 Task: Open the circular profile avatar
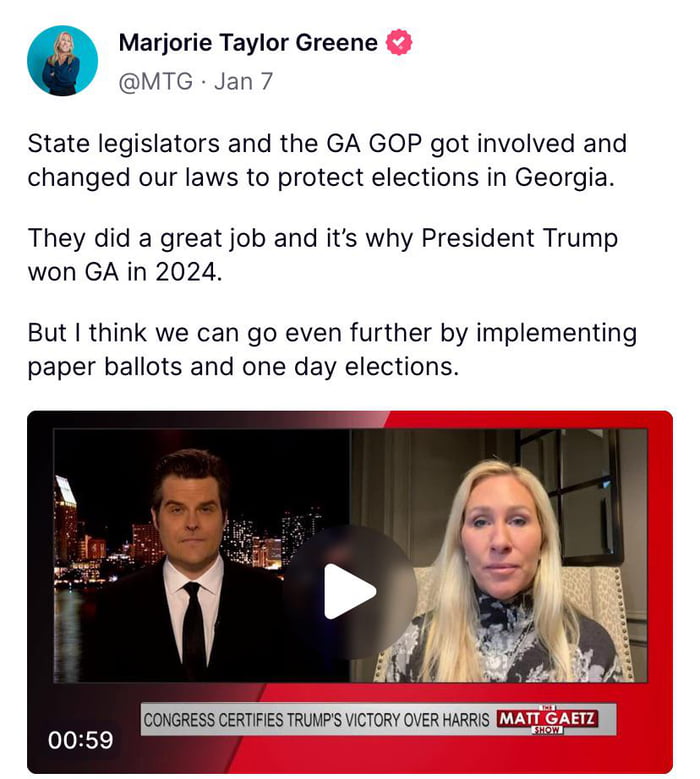[63, 61]
